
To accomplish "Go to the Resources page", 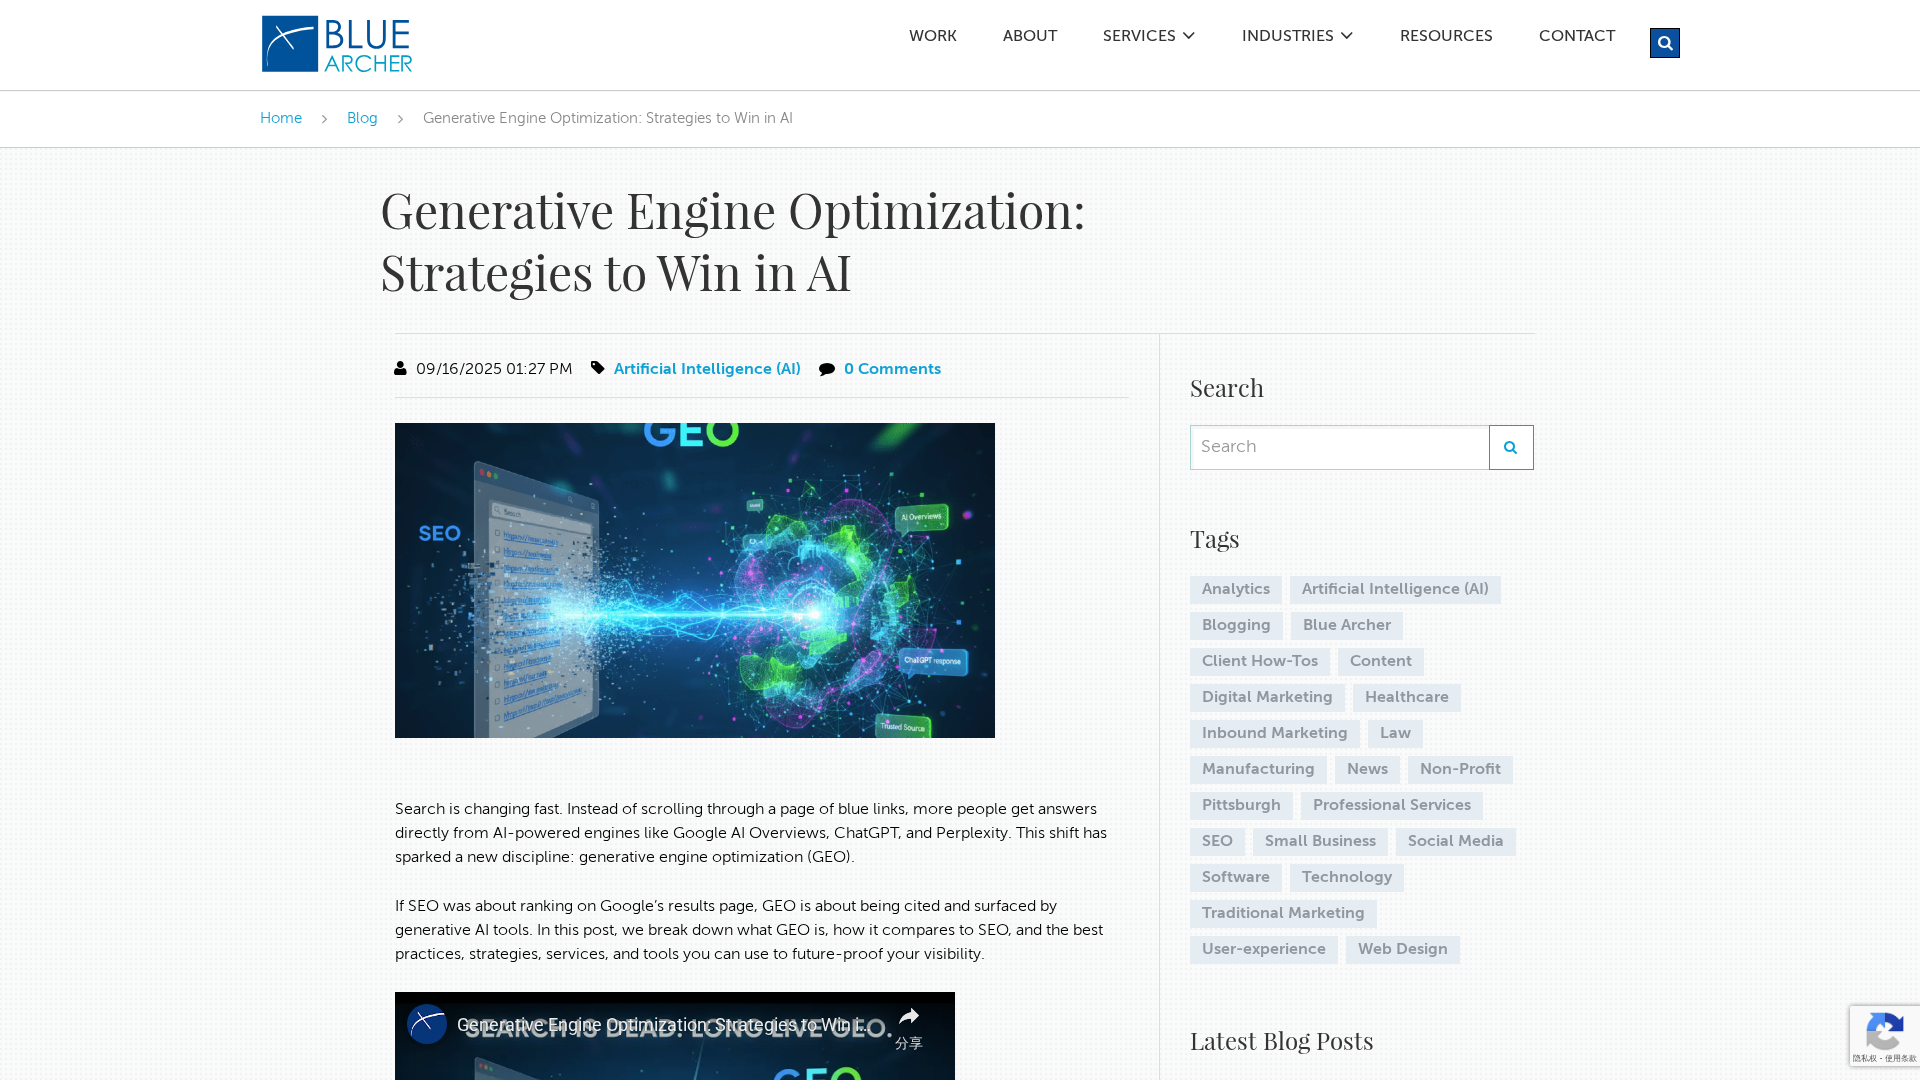I will 1445,36.
